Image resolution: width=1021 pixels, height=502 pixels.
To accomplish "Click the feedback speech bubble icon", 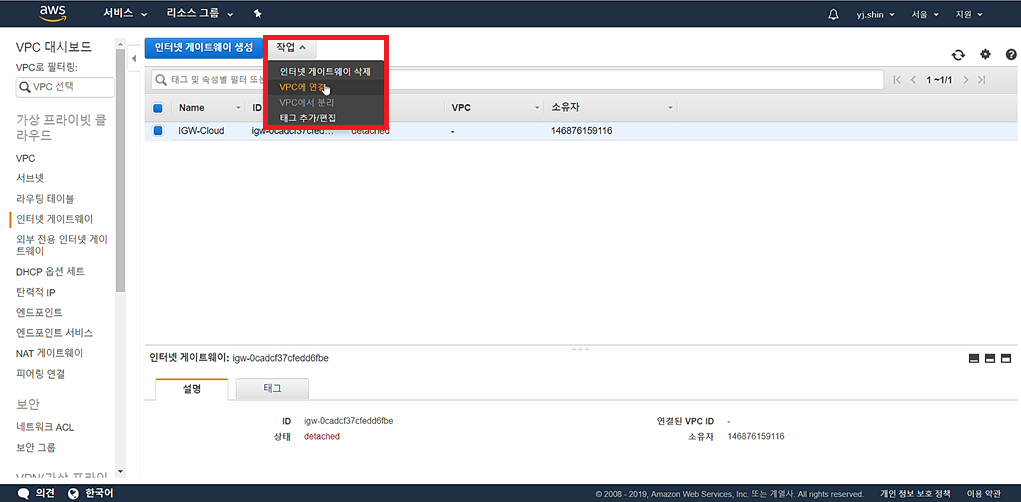I will (23, 493).
